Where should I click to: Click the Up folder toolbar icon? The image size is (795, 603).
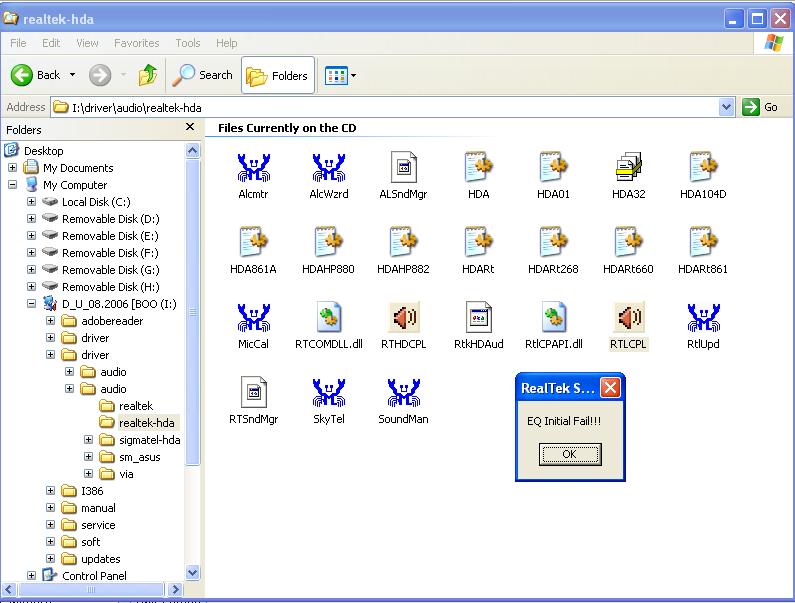point(148,75)
